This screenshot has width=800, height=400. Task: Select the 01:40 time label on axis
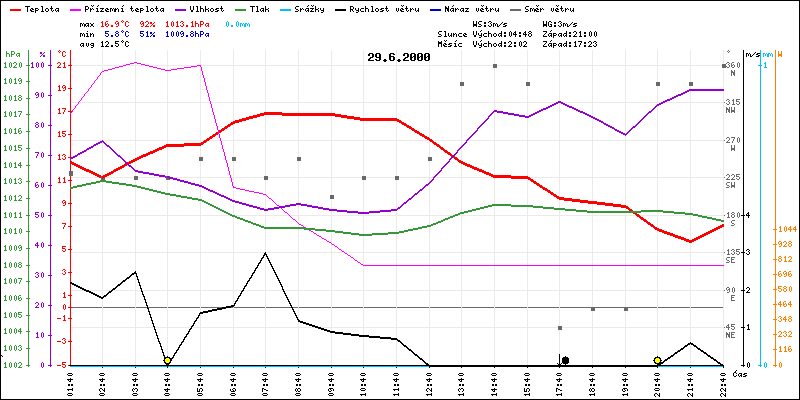[70, 382]
